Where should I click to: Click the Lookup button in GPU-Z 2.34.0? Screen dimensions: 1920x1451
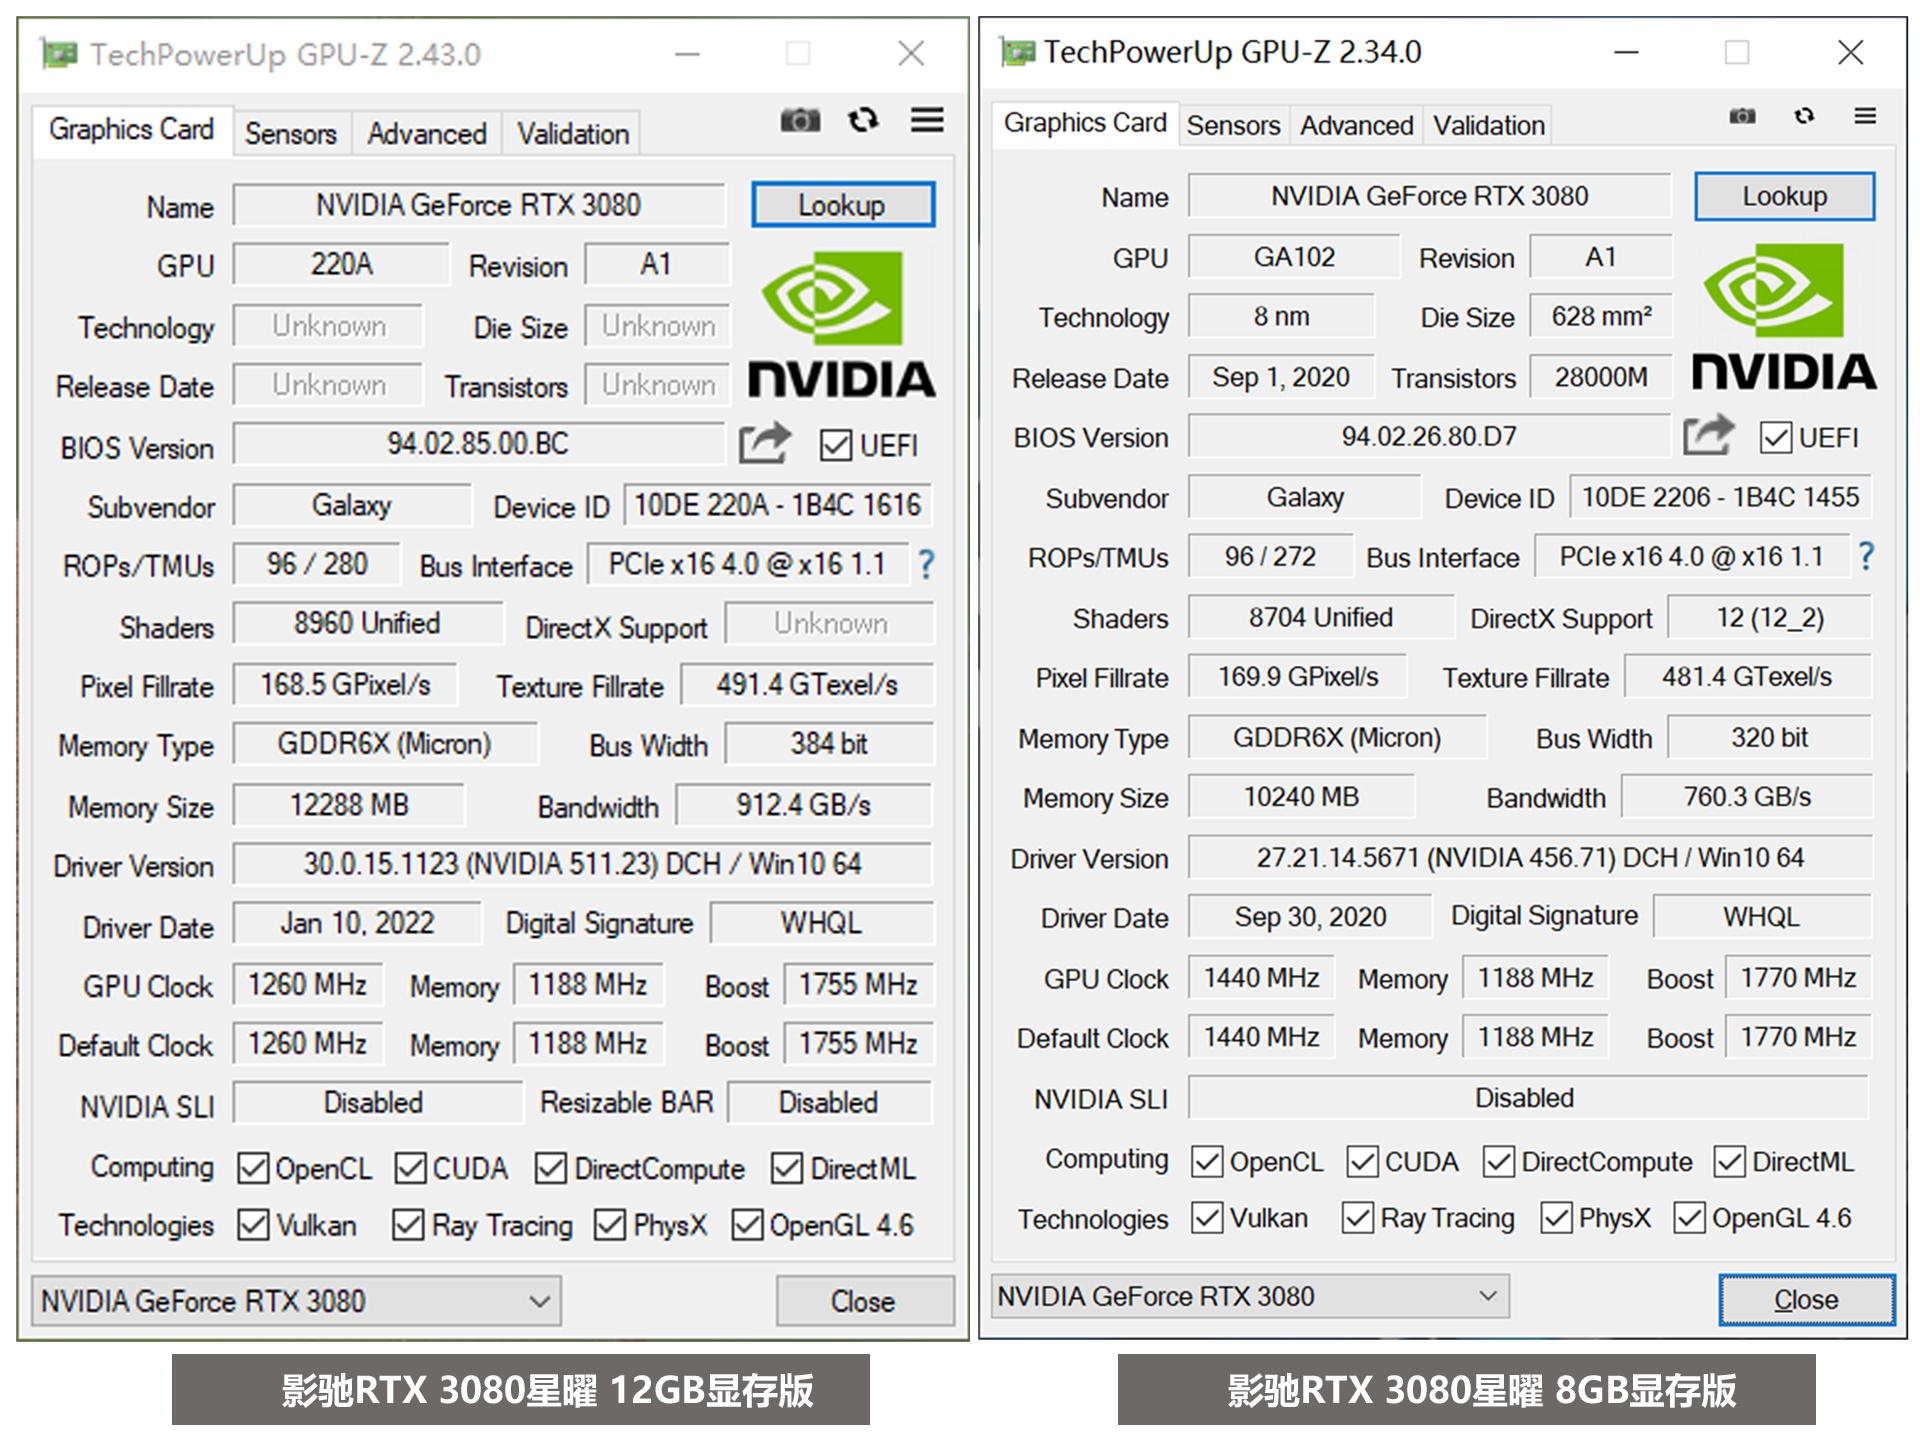[x=1784, y=196]
